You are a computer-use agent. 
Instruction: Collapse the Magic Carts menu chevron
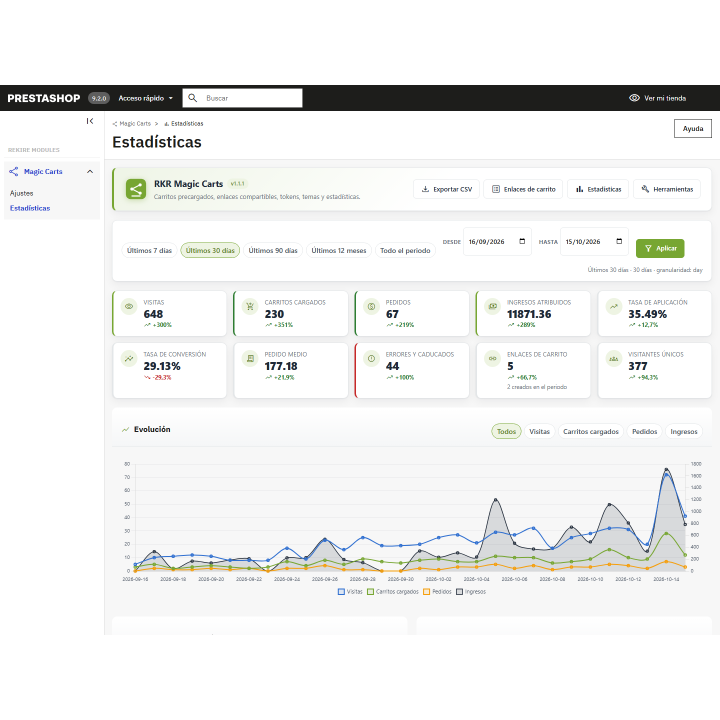click(x=90, y=171)
